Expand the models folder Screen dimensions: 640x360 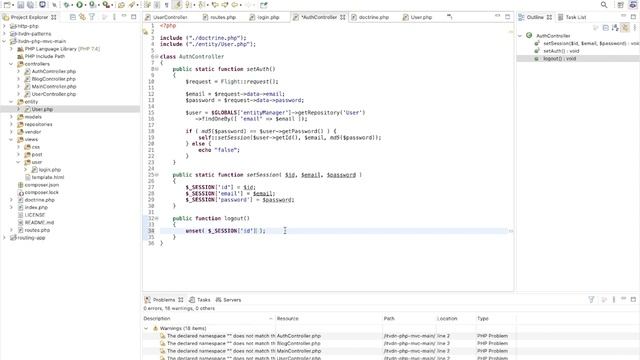(x=11, y=117)
